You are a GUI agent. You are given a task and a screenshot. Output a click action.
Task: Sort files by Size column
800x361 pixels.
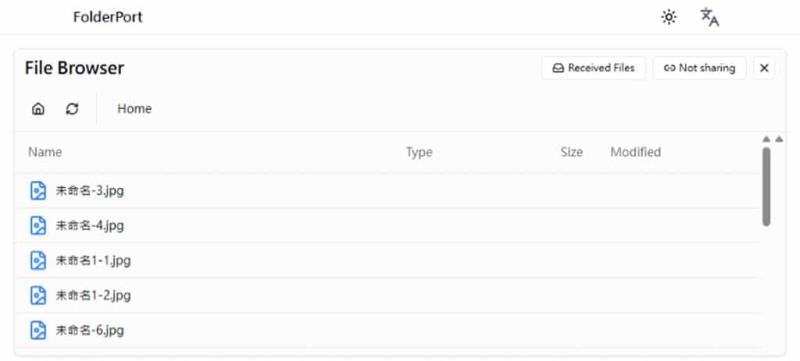pos(571,152)
